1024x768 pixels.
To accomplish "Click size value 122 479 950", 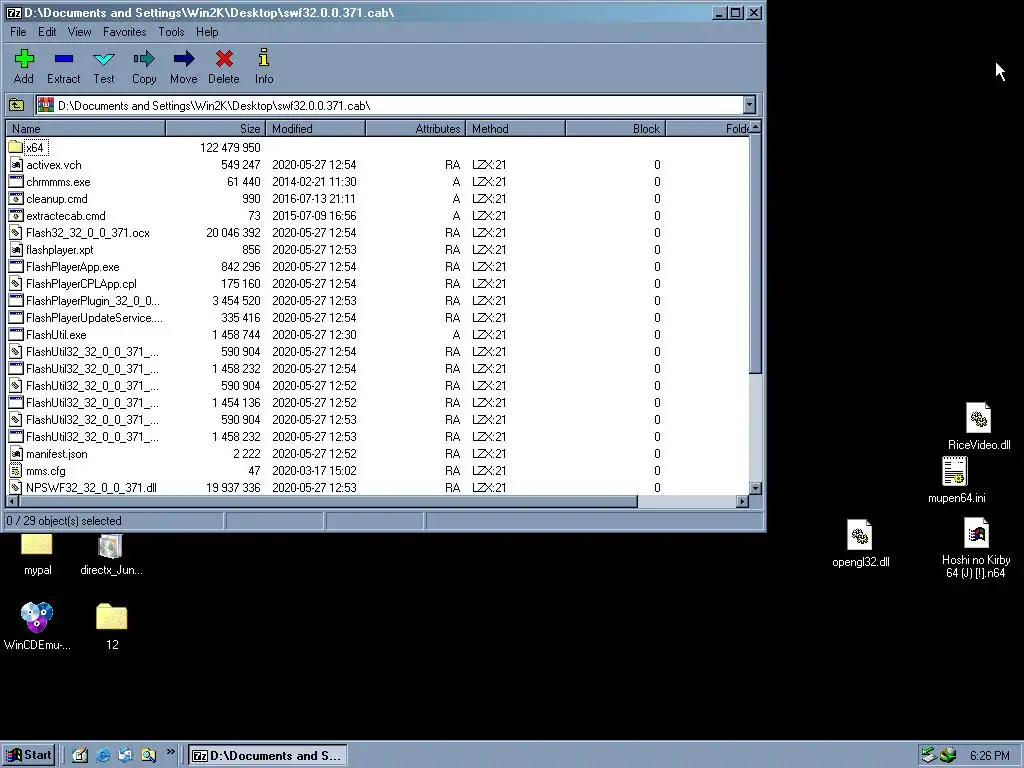I will coord(230,148).
